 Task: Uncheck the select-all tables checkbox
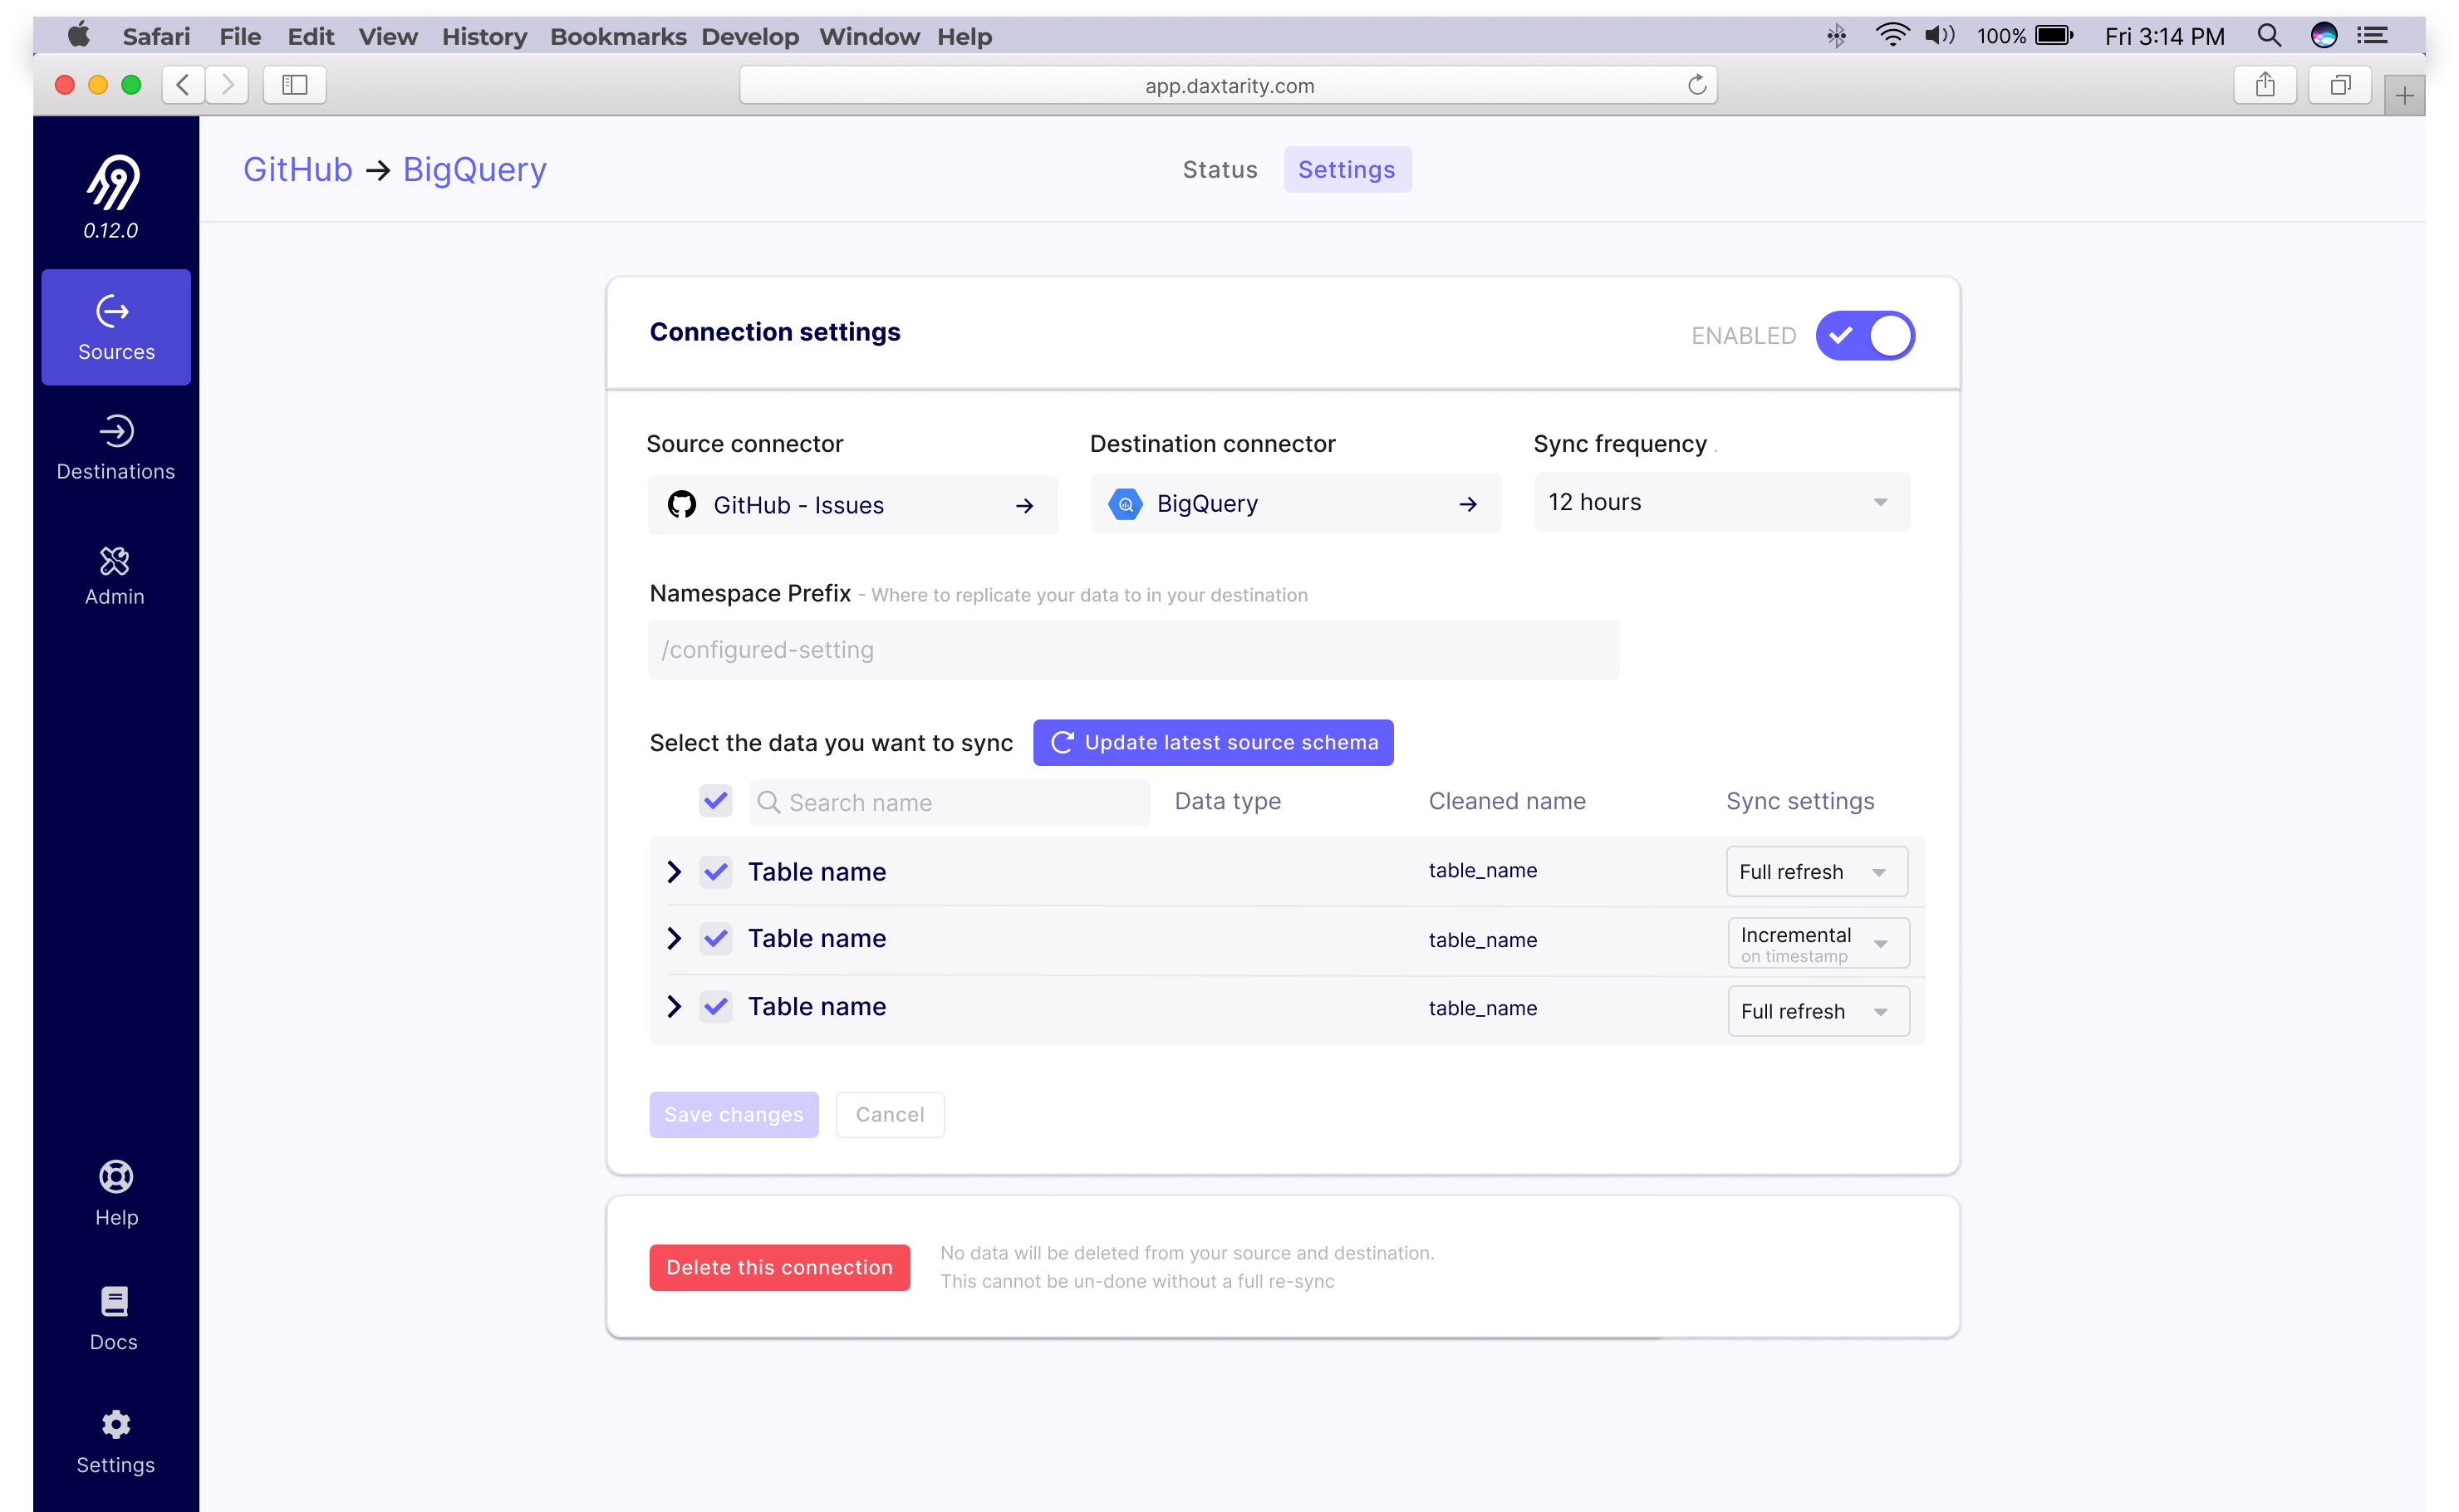pos(715,801)
